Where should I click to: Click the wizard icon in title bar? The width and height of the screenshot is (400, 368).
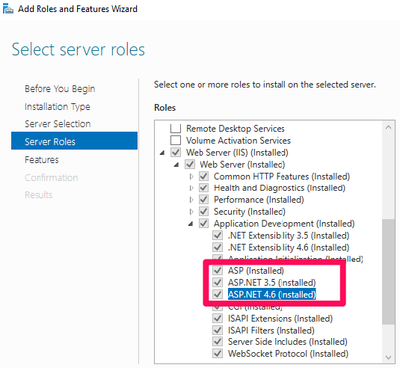[x=7, y=9]
